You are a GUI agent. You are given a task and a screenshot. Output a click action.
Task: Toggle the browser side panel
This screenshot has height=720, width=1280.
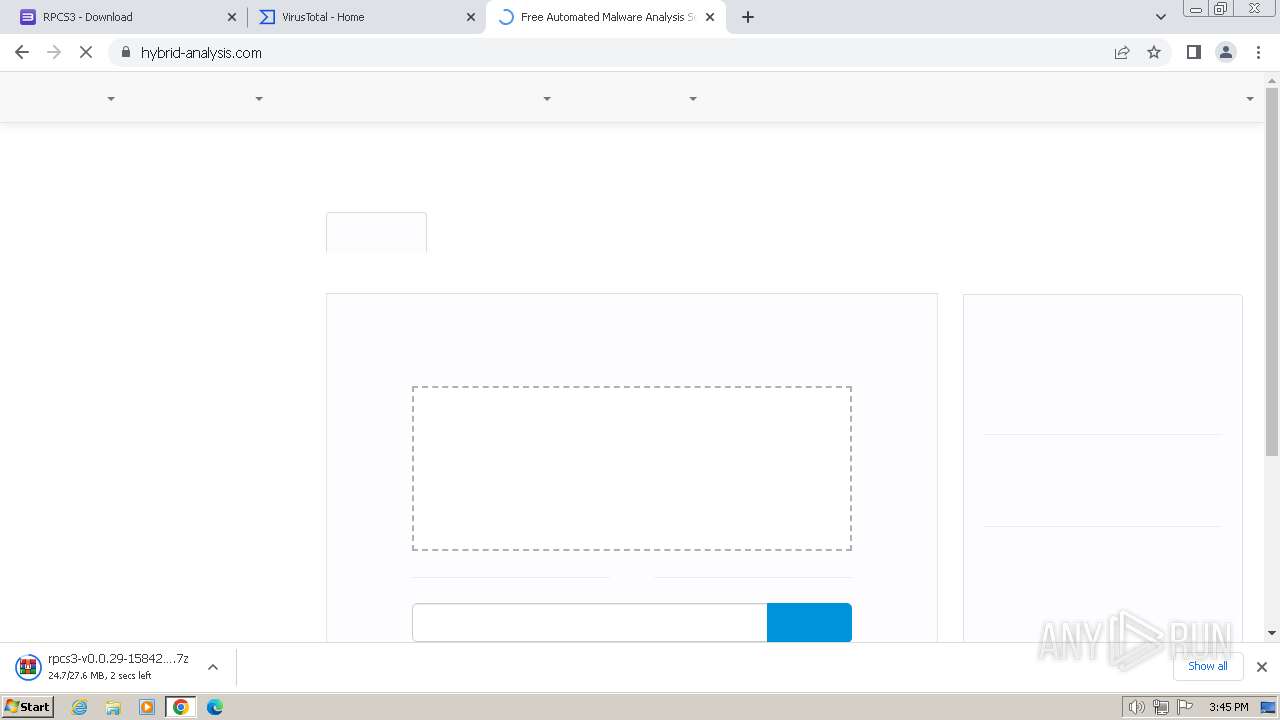tap(1194, 52)
